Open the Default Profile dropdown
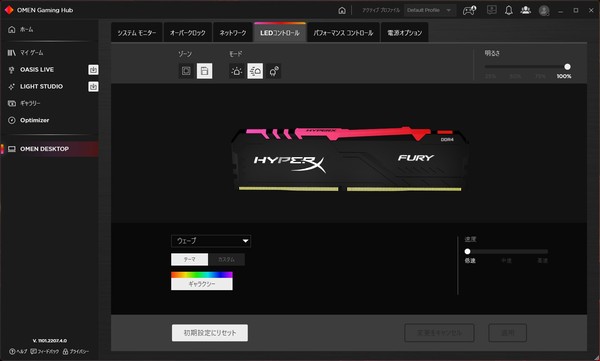The height and width of the screenshot is (361, 600). point(430,10)
